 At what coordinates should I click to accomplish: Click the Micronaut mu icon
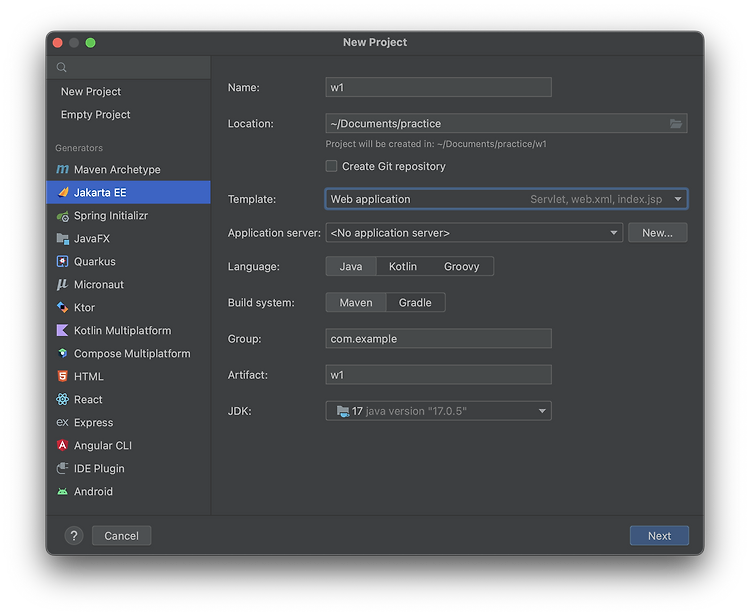(62, 285)
